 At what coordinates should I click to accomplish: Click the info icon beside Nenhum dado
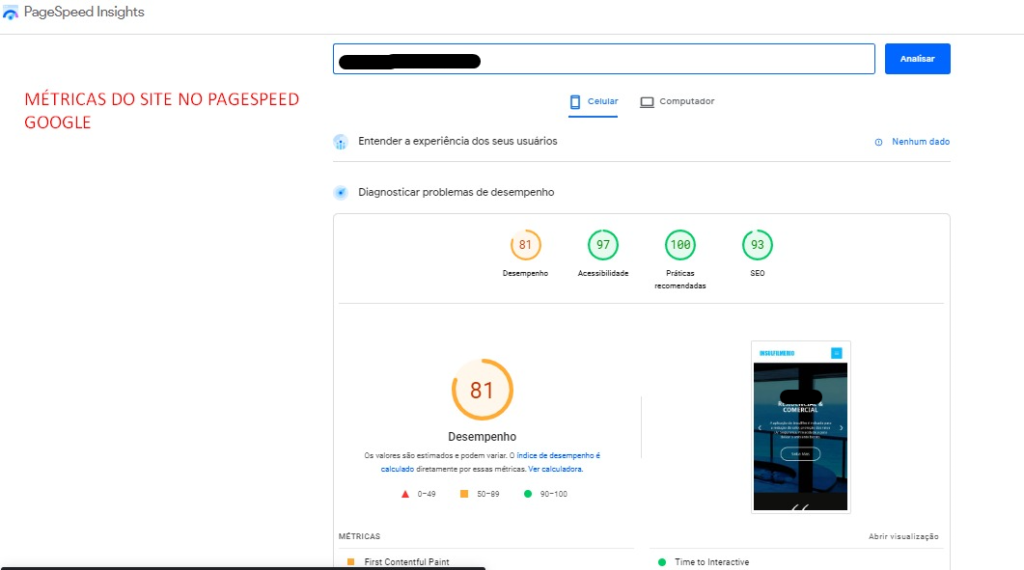(x=878, y=142)
